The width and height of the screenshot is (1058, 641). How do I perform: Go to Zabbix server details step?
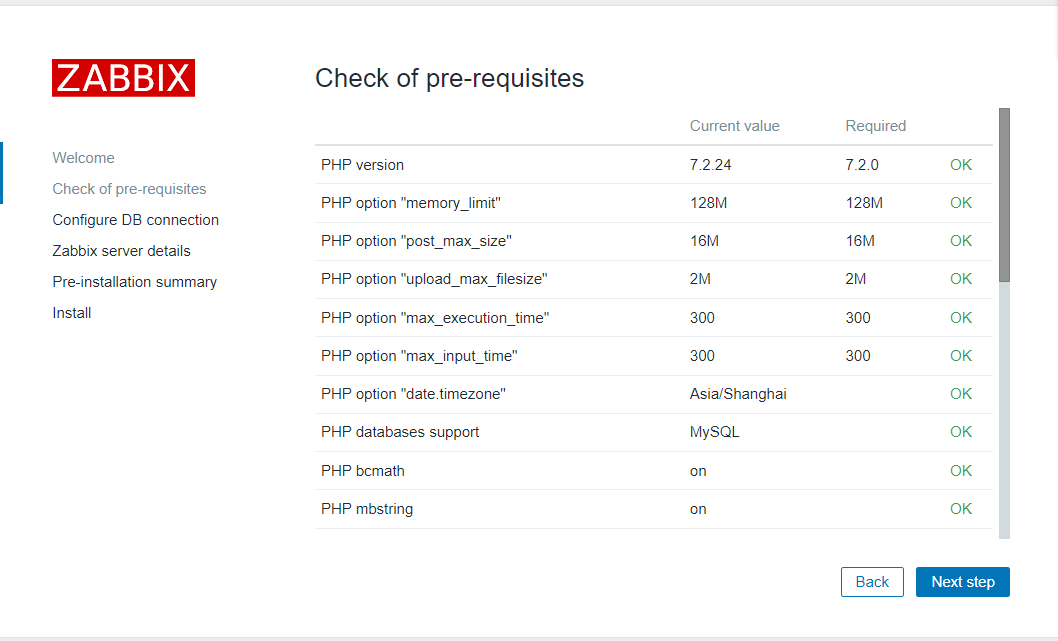coord(121,251)
